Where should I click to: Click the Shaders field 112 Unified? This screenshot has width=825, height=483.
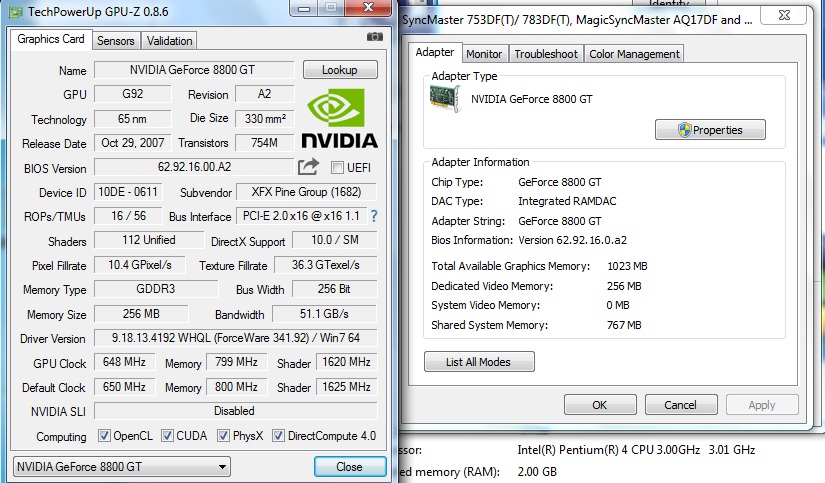coord(149,240)
